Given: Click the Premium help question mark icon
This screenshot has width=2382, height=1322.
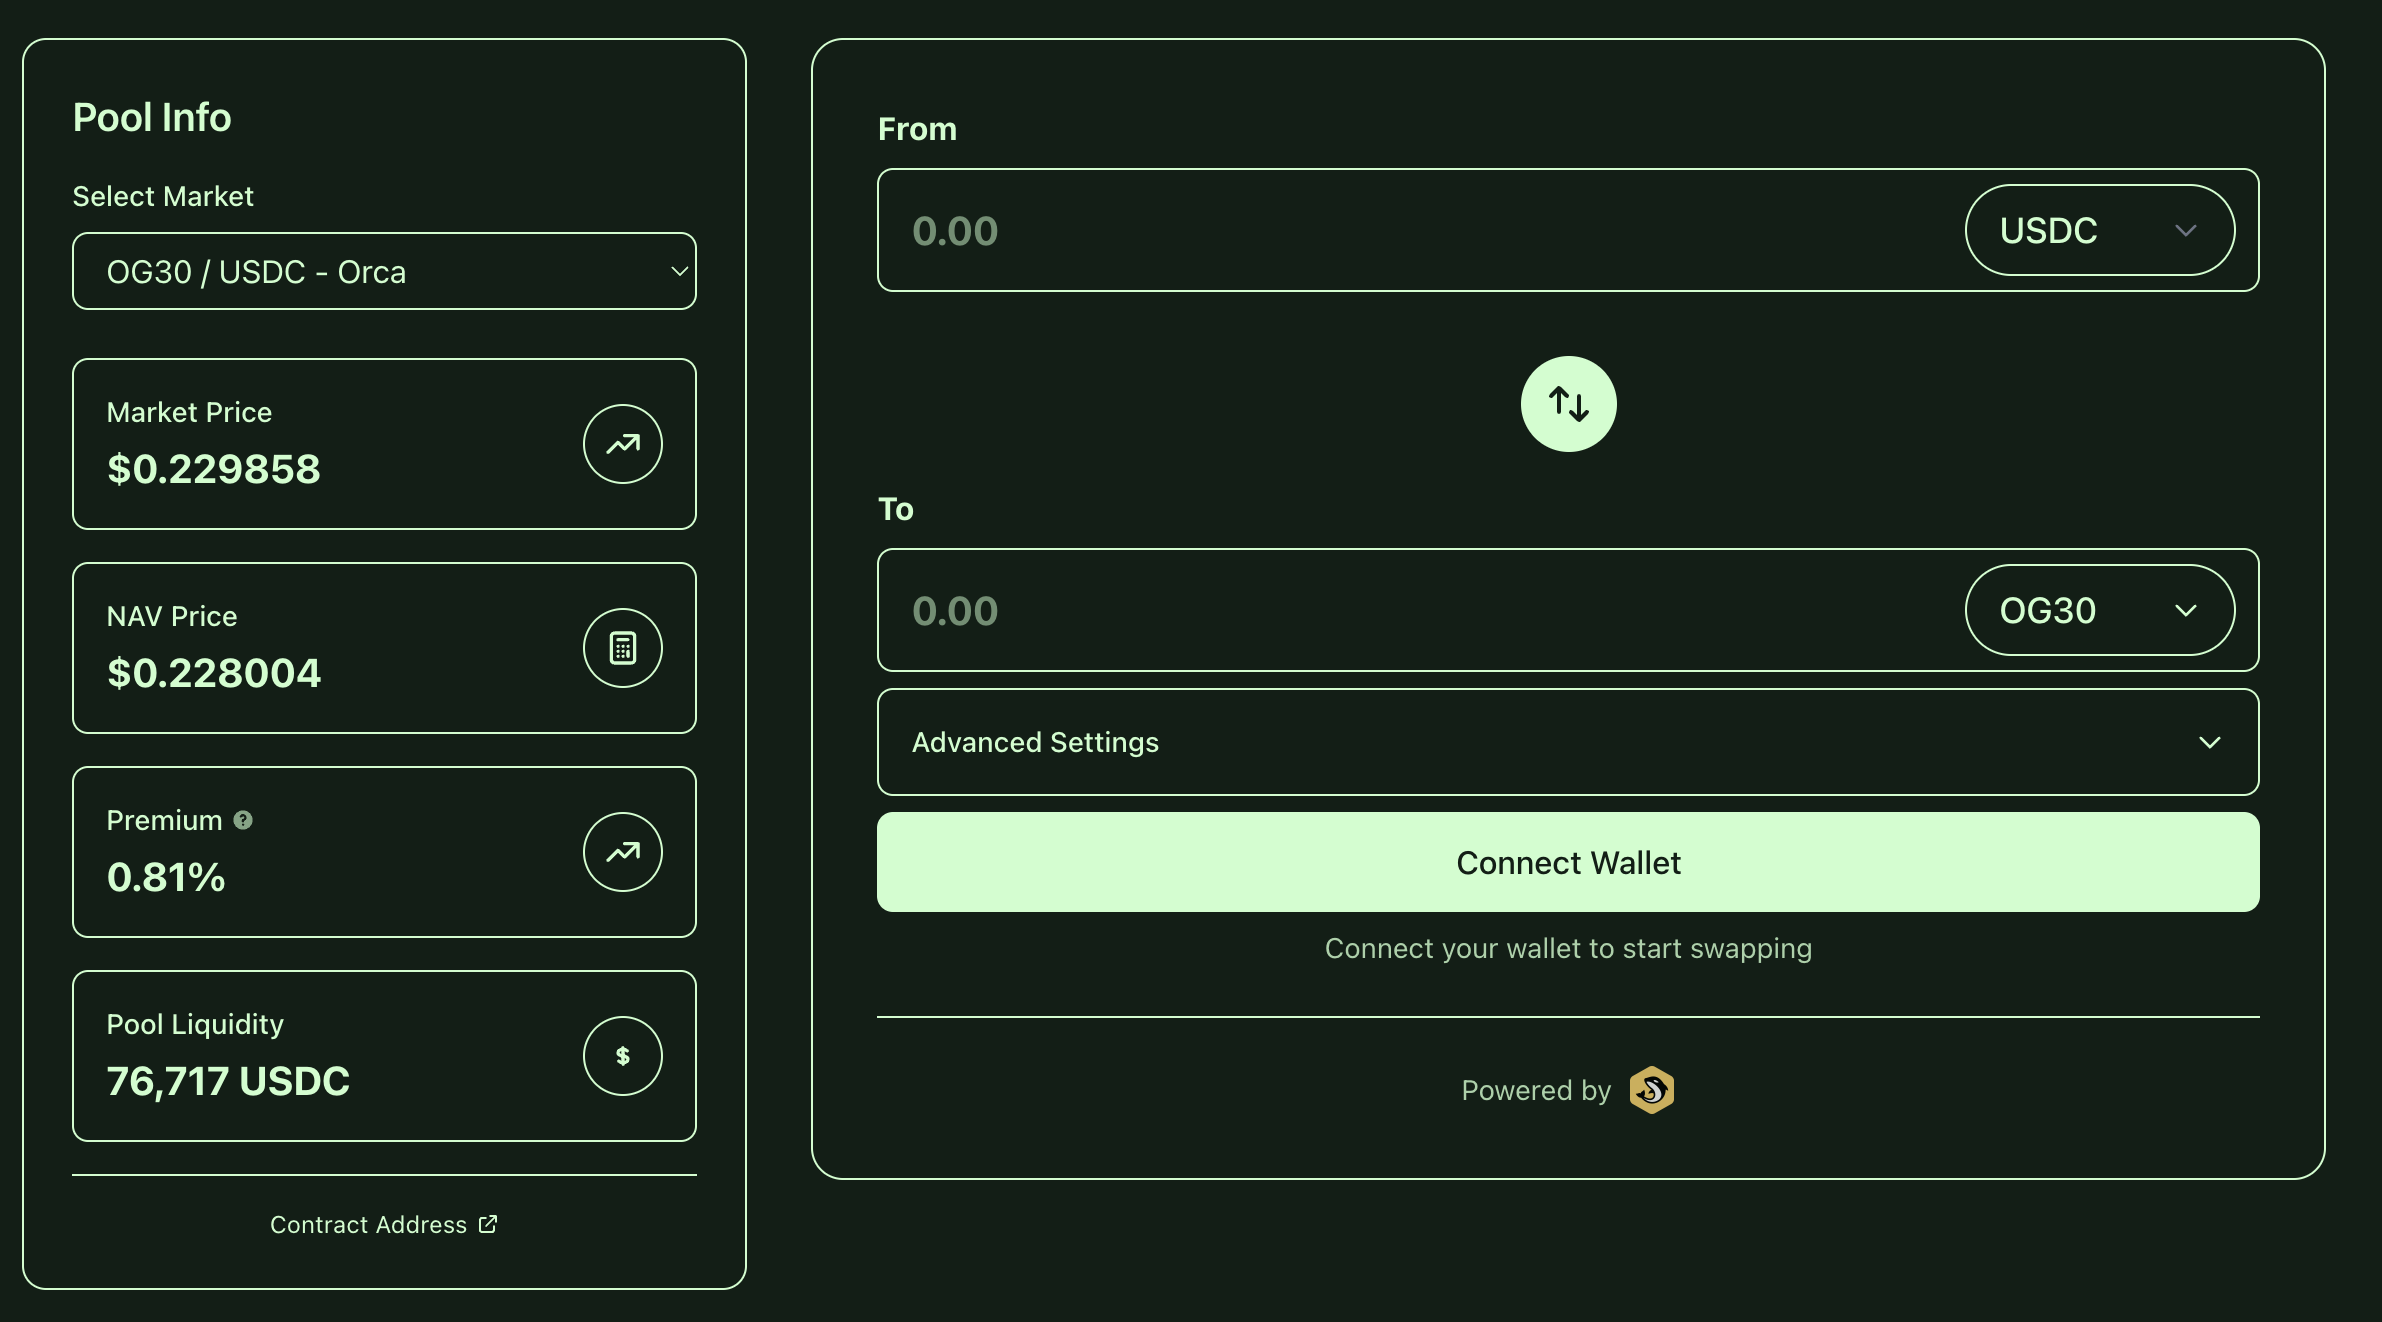Looking at the screenshot, I should [x=243, y=820].
